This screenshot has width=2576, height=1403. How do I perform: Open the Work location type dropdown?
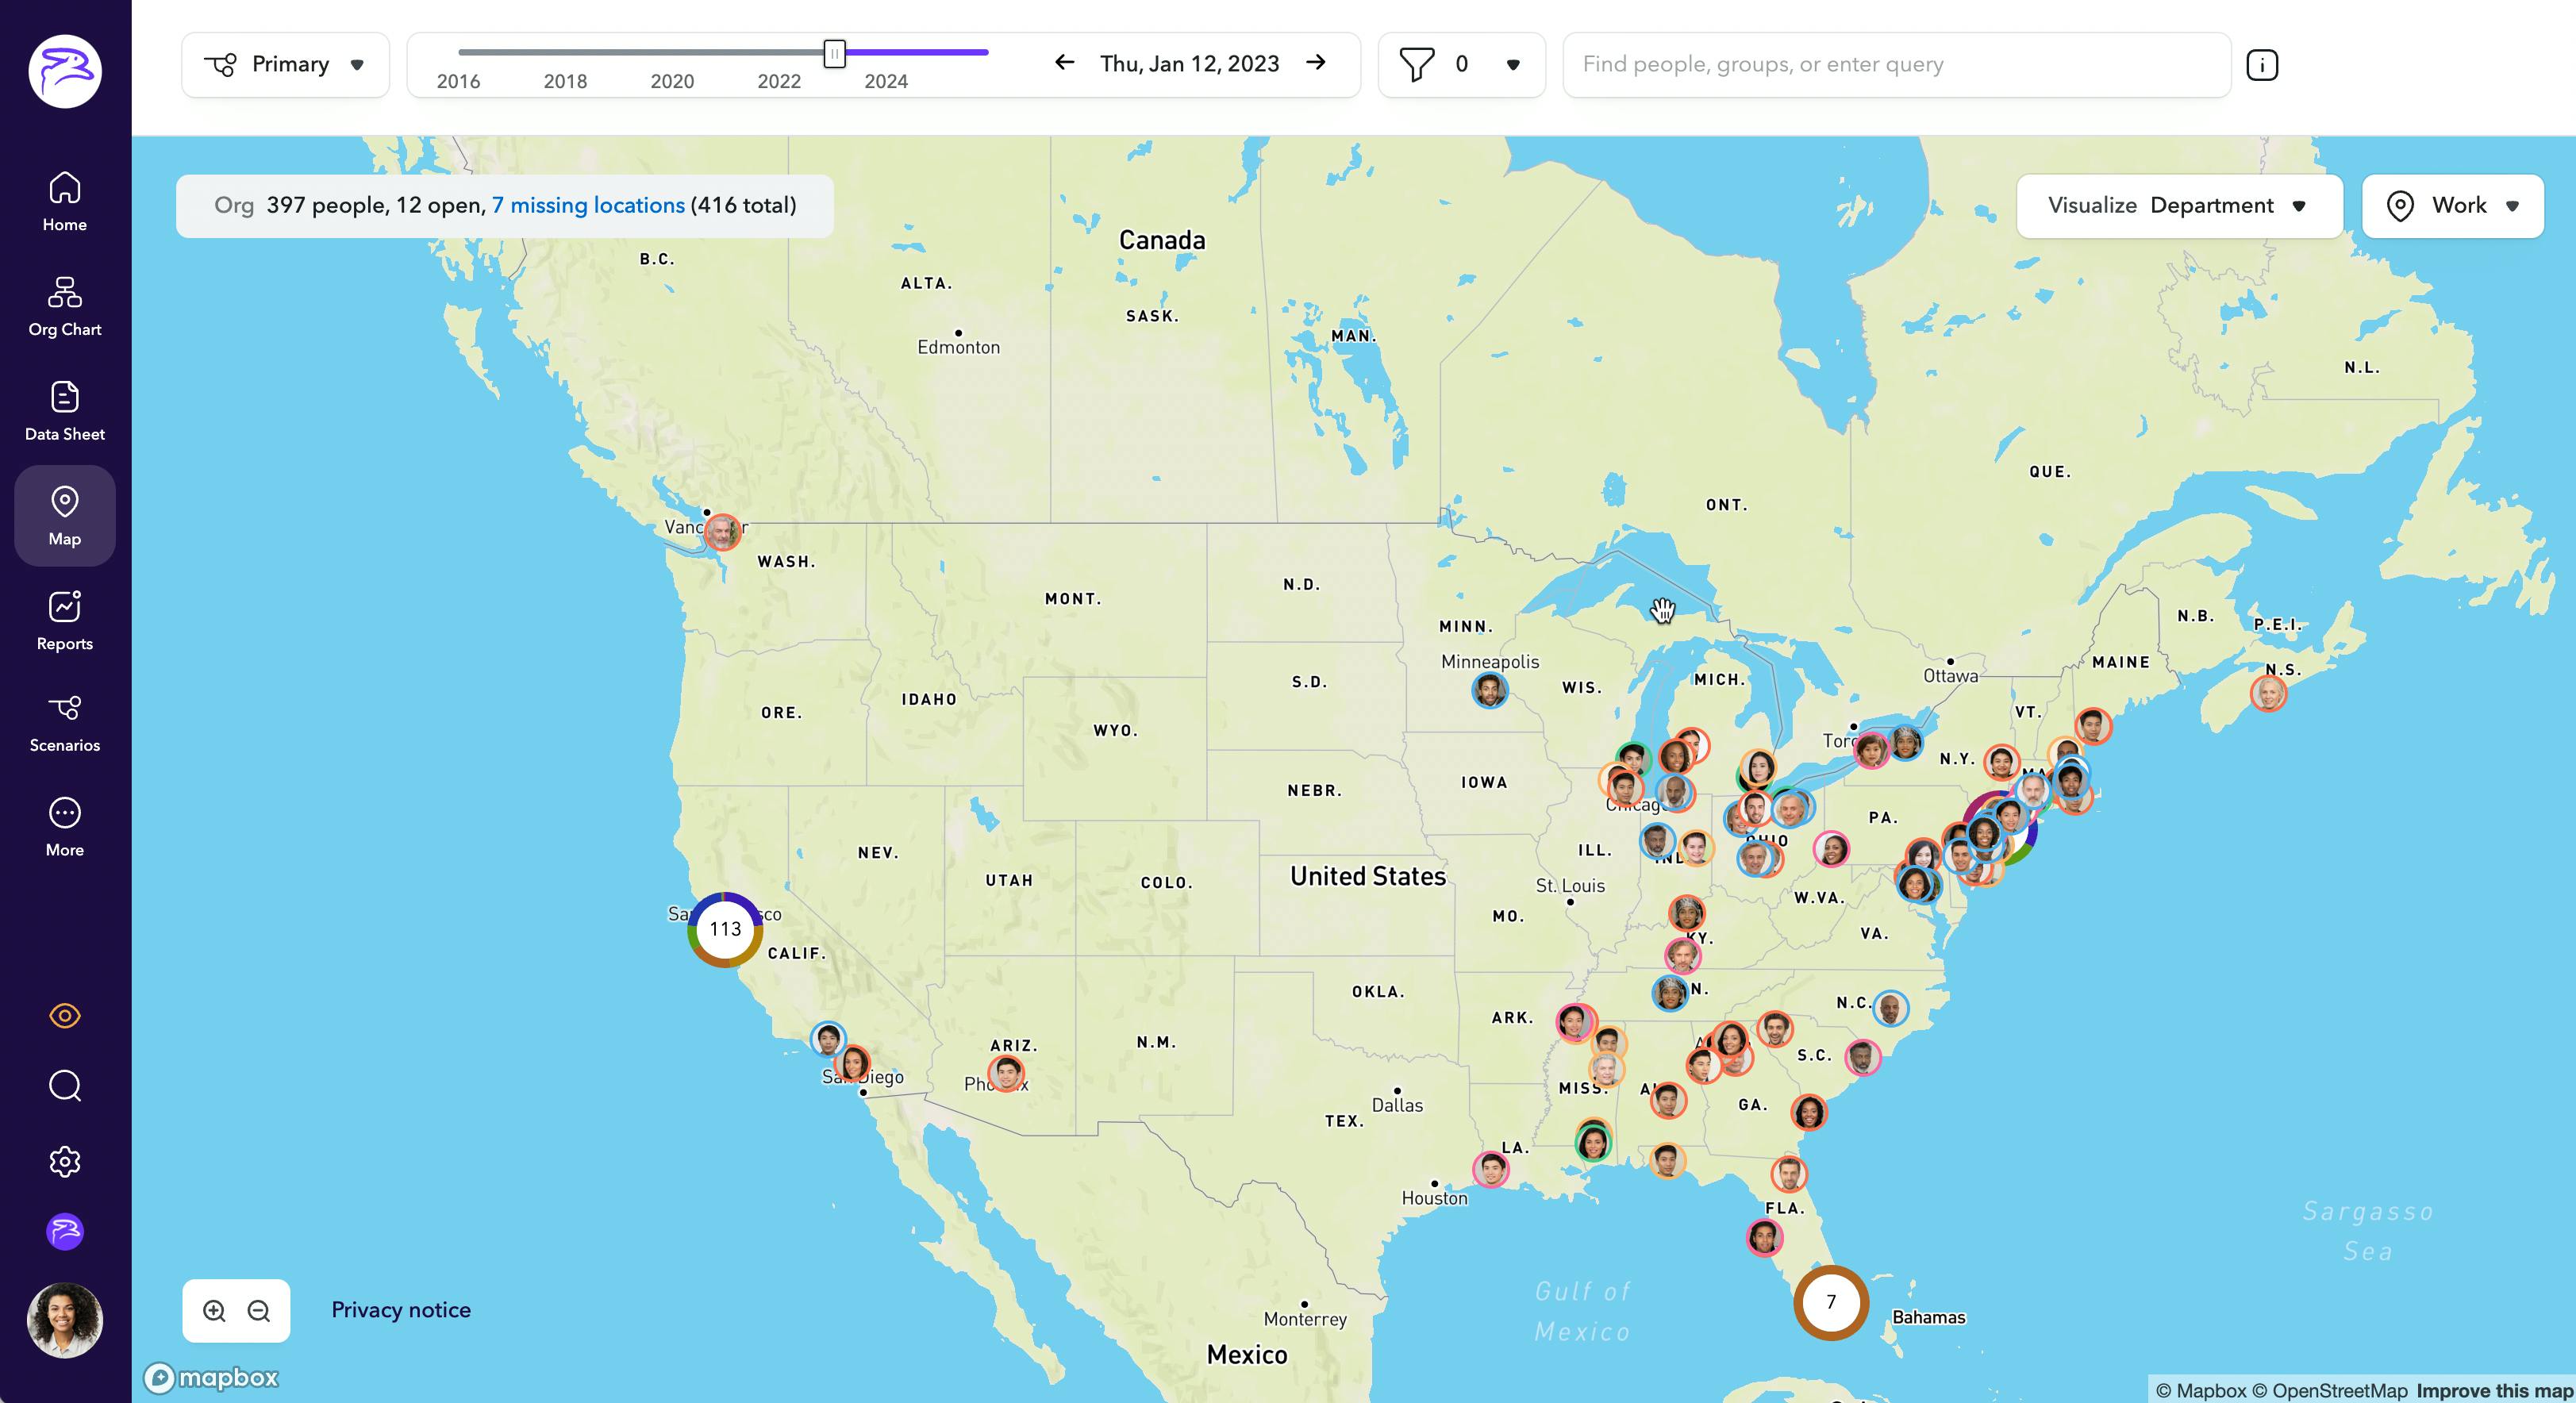coord(2452,206)
